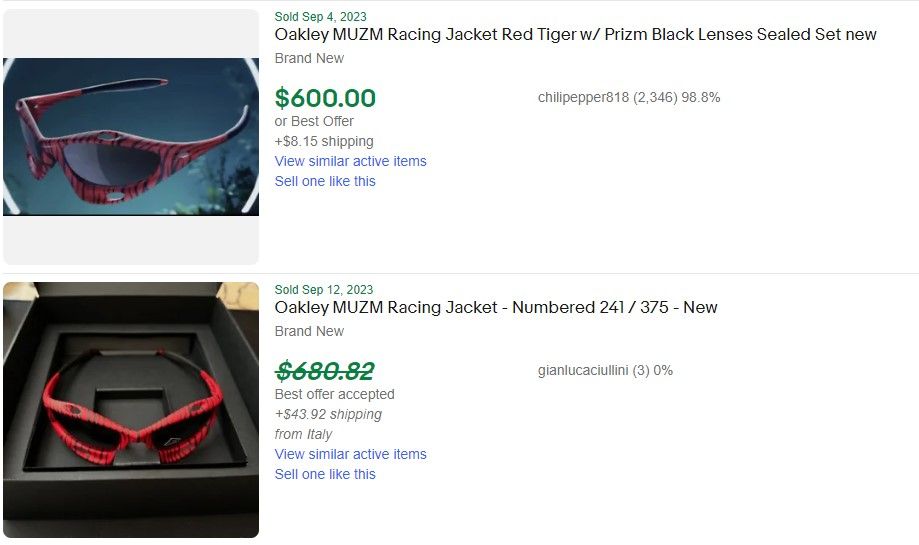Click the struck-through $680.82 price
The height and width of the screenshot is (545, 919).
[x=325, y=371]
